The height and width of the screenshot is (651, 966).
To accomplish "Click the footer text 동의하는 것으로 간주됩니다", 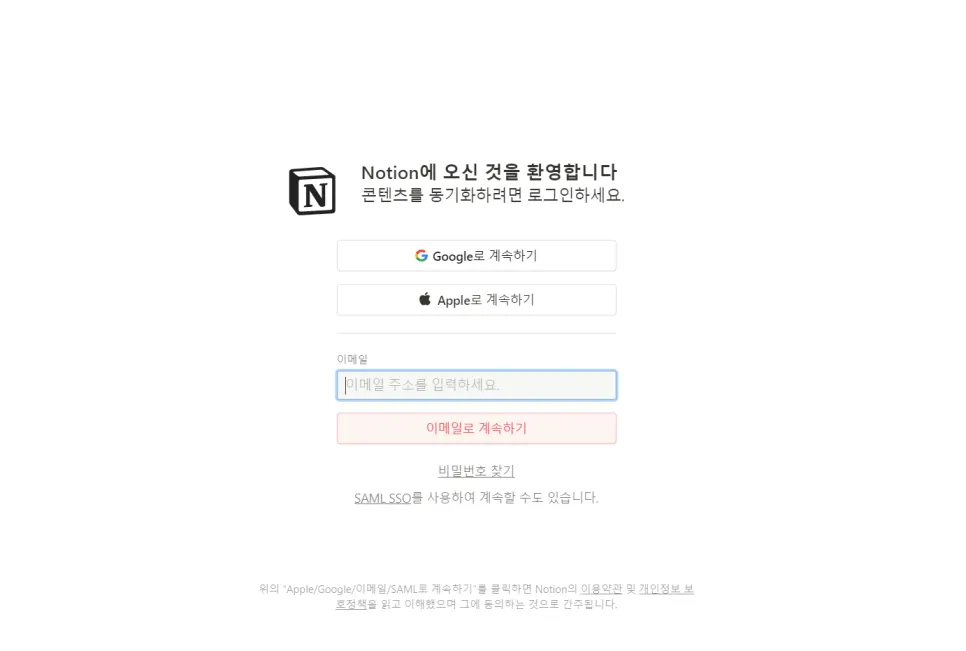I will pyautogui.click(x=550, y=604).
